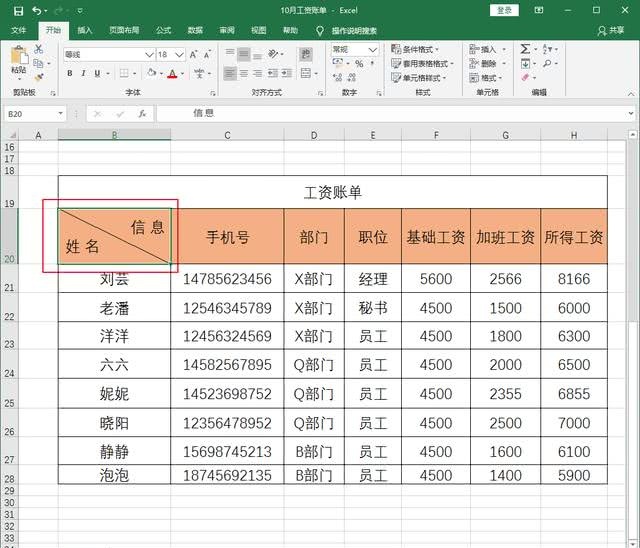This screenshot has width=640, height=548.
Task: Decrease font size with the smaller A
Action: [207, 54]
